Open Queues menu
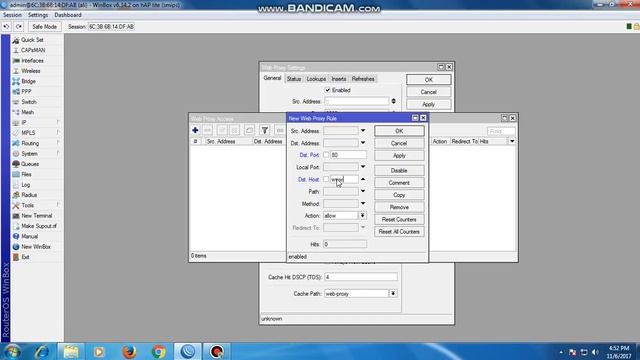The width and height of the screenshot is (640, 360). coord(30,164)
